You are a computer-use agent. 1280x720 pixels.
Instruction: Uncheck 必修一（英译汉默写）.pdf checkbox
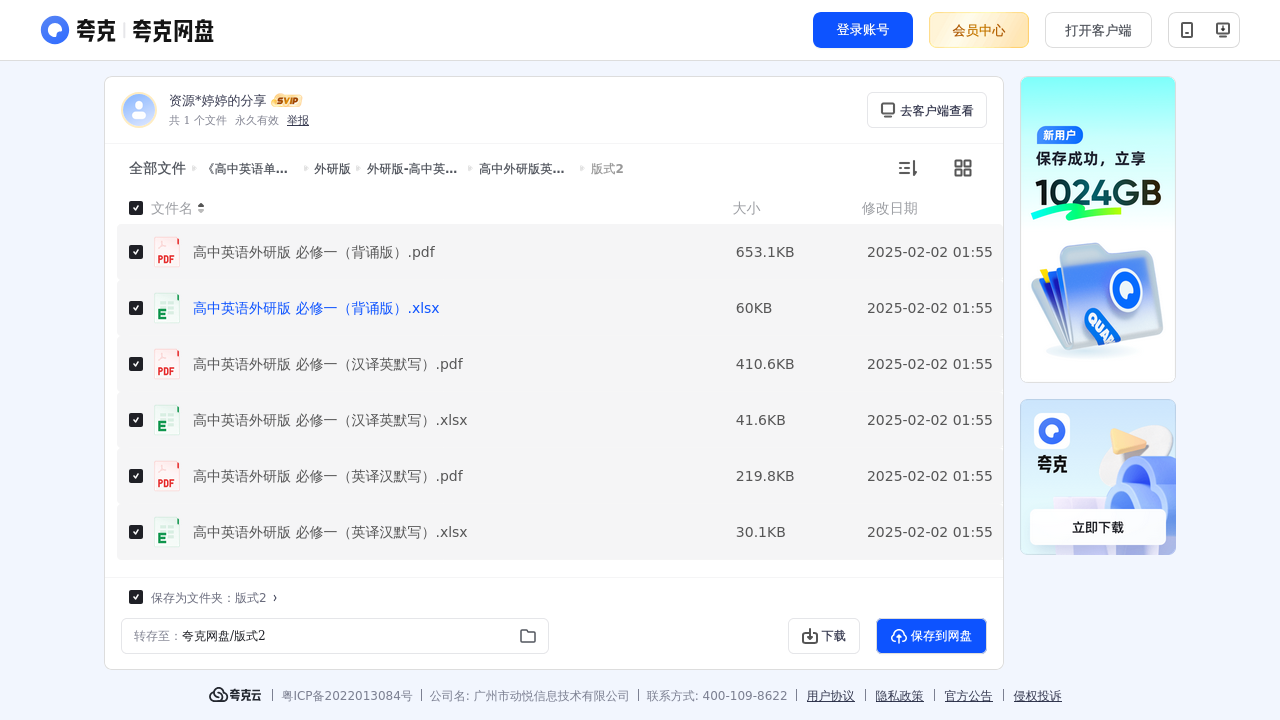[136, 476]
